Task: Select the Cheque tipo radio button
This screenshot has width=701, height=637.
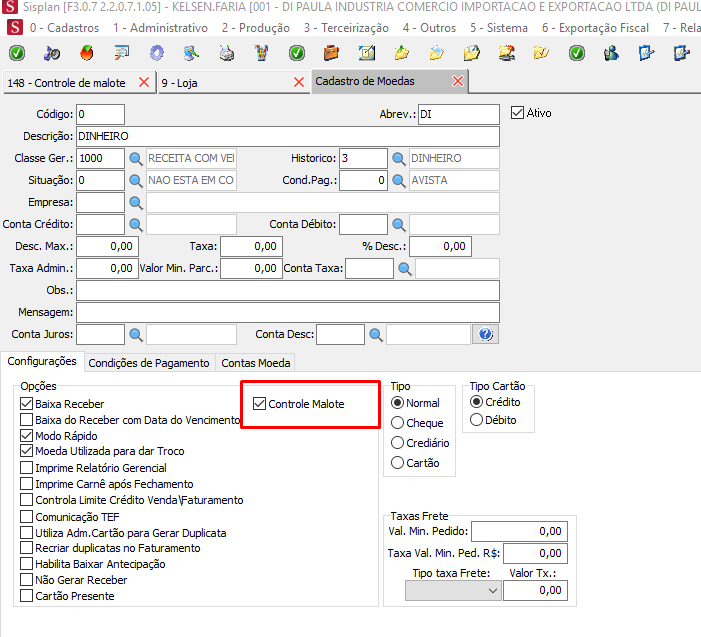Action: point(397,422)
